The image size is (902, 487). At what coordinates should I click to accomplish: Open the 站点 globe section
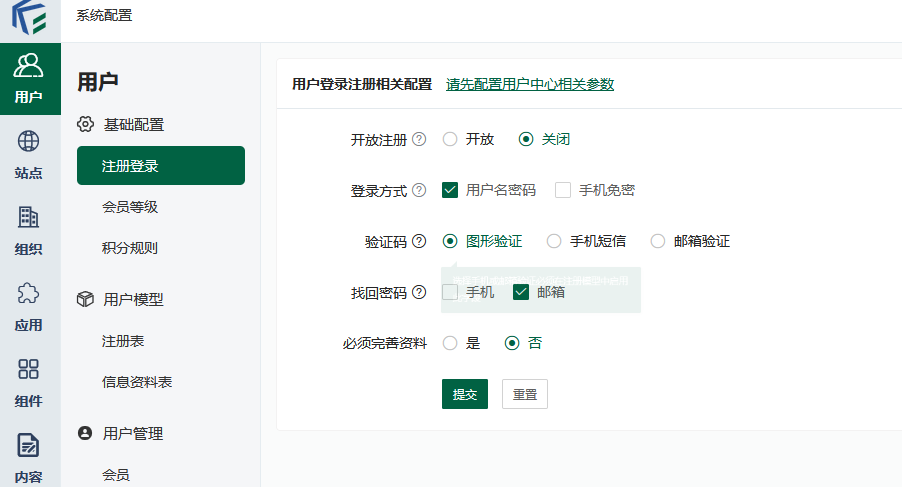pos(28,154)
